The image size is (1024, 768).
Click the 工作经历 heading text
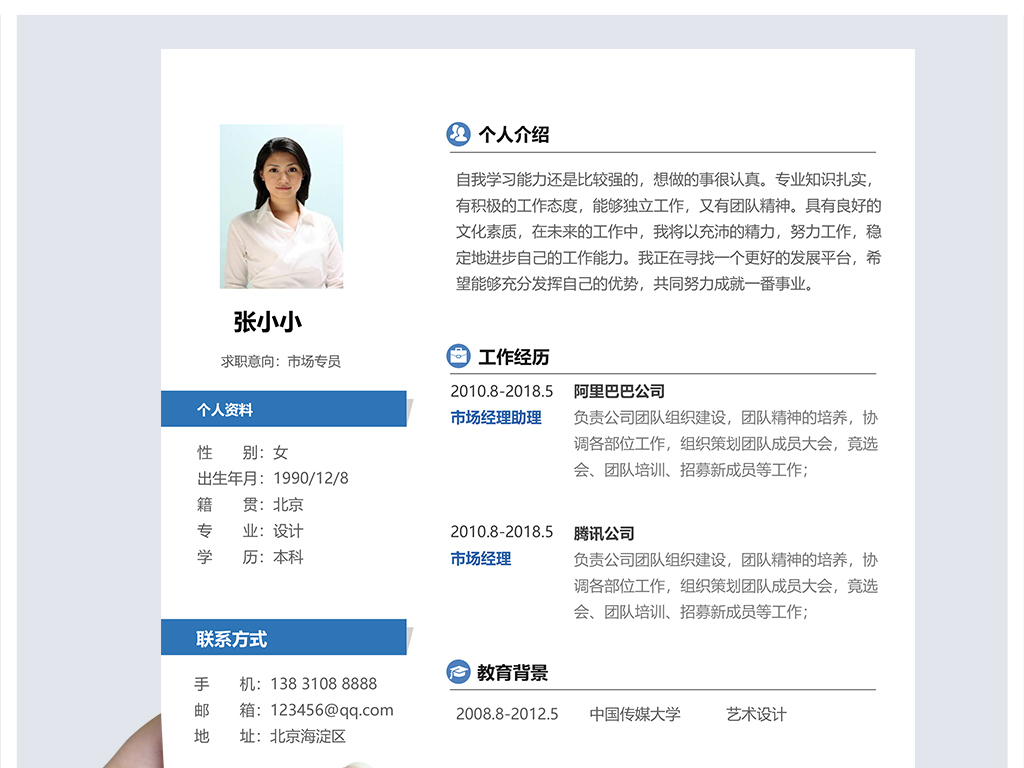point(513,357)
